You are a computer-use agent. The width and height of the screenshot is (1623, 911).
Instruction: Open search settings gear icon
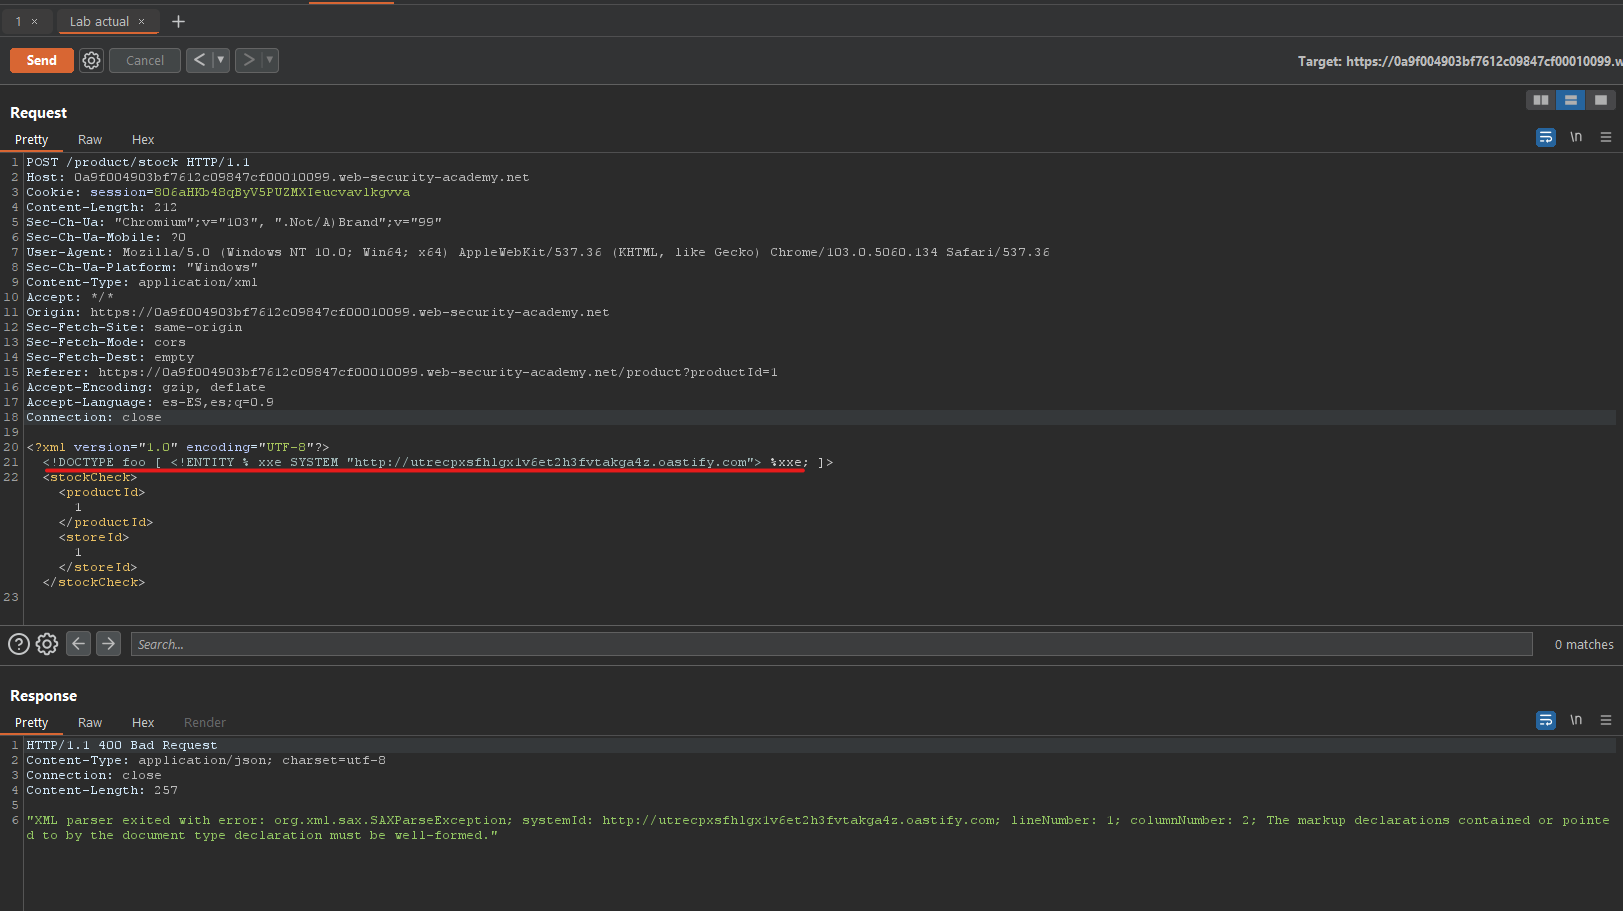47,644
